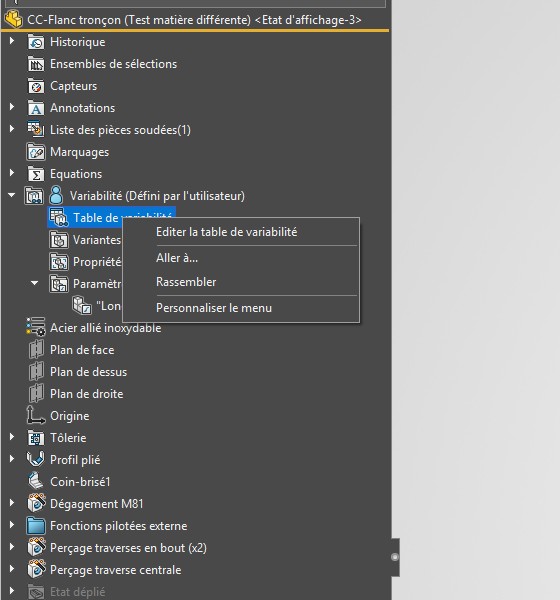Select the Plan de dessus label
Image resolution: width=560 pixels, height=600 pixels.
[x=88, y=372]
